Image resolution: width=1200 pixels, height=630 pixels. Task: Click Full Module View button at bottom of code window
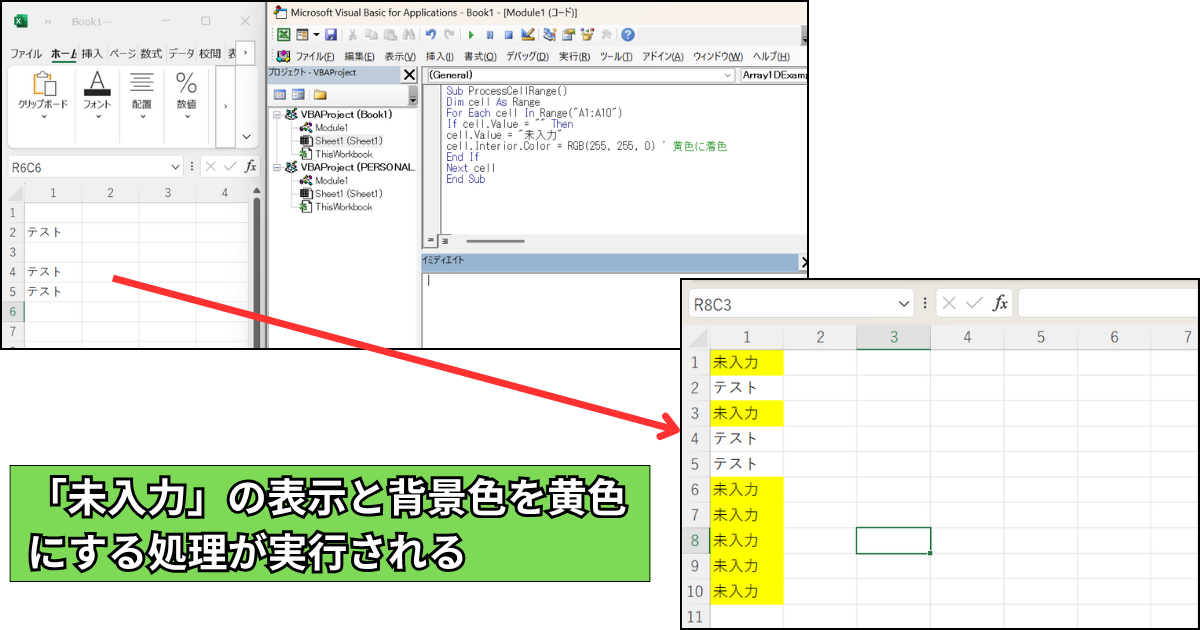[x=444, y=241]
